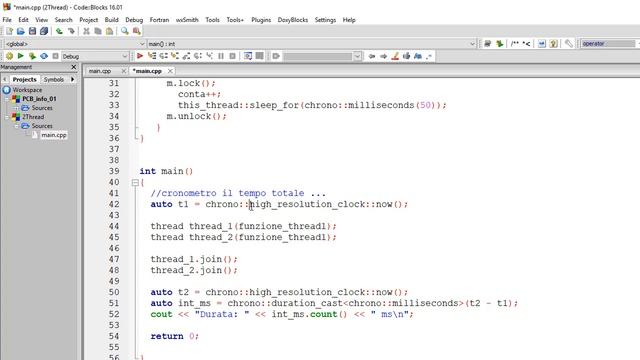The width and height of the screenshot is (640, 360).
Task: Open the wxSmith menu
Action: 187,20
